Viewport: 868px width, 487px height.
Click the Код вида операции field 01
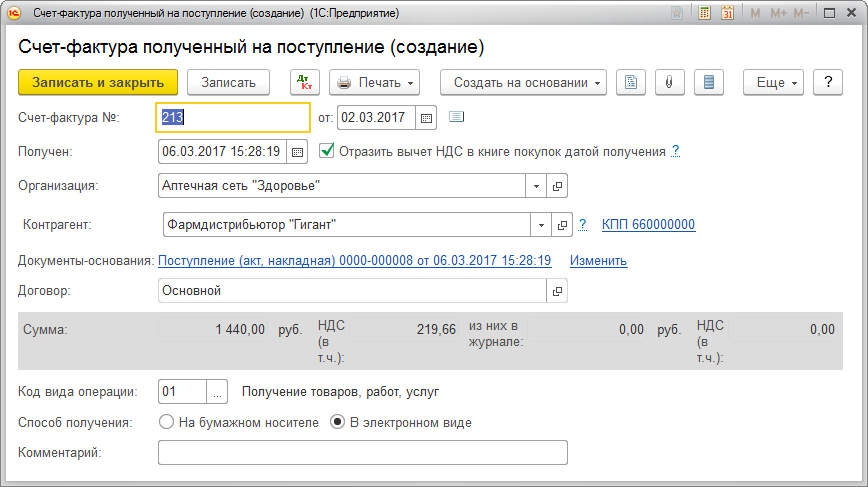182,392
